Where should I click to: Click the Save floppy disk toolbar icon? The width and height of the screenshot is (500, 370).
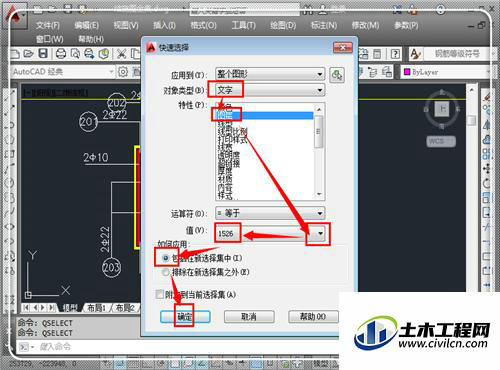43,54
